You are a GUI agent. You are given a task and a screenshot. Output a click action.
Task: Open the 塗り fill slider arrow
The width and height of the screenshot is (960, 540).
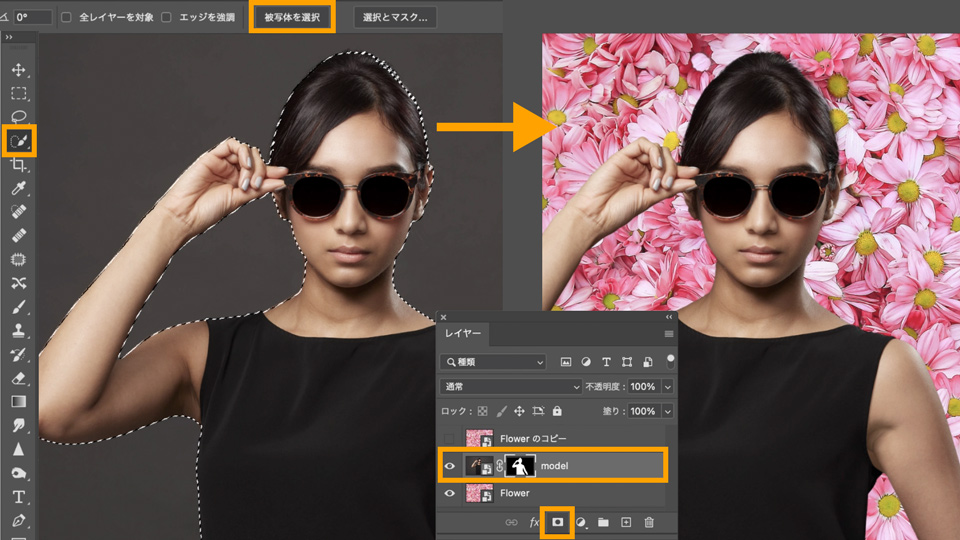coord(667,411)
